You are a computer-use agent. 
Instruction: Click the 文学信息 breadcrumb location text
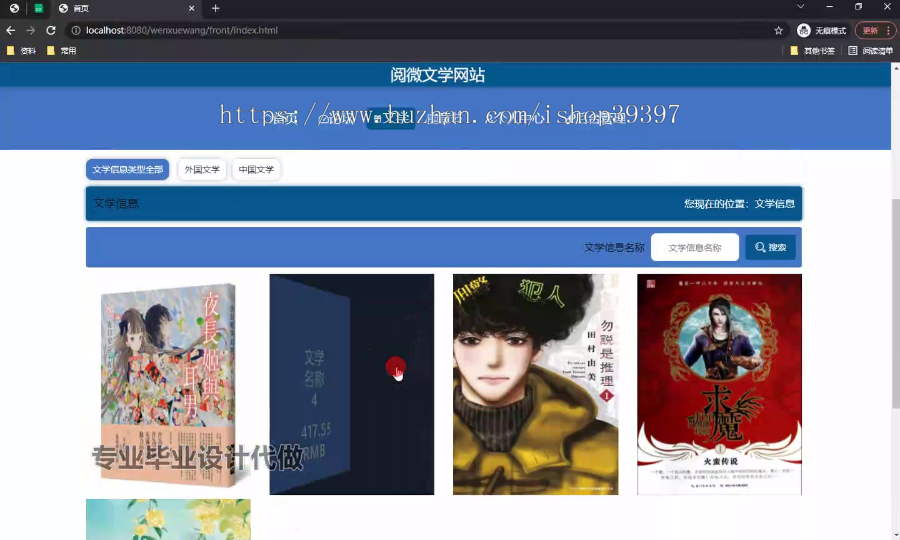[x=774, y=203]
